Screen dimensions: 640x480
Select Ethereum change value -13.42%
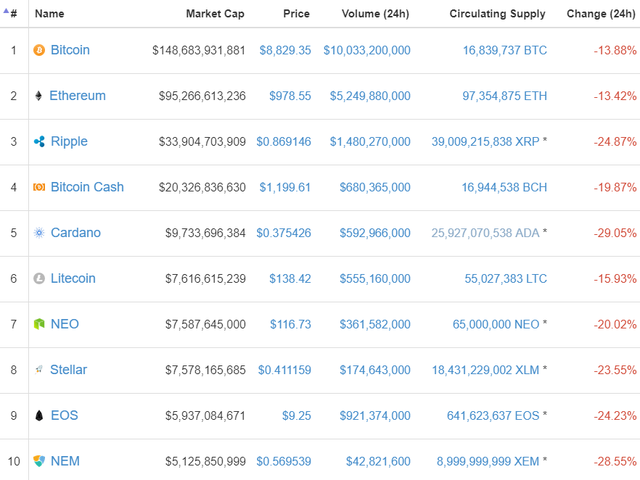coord(615,96)
